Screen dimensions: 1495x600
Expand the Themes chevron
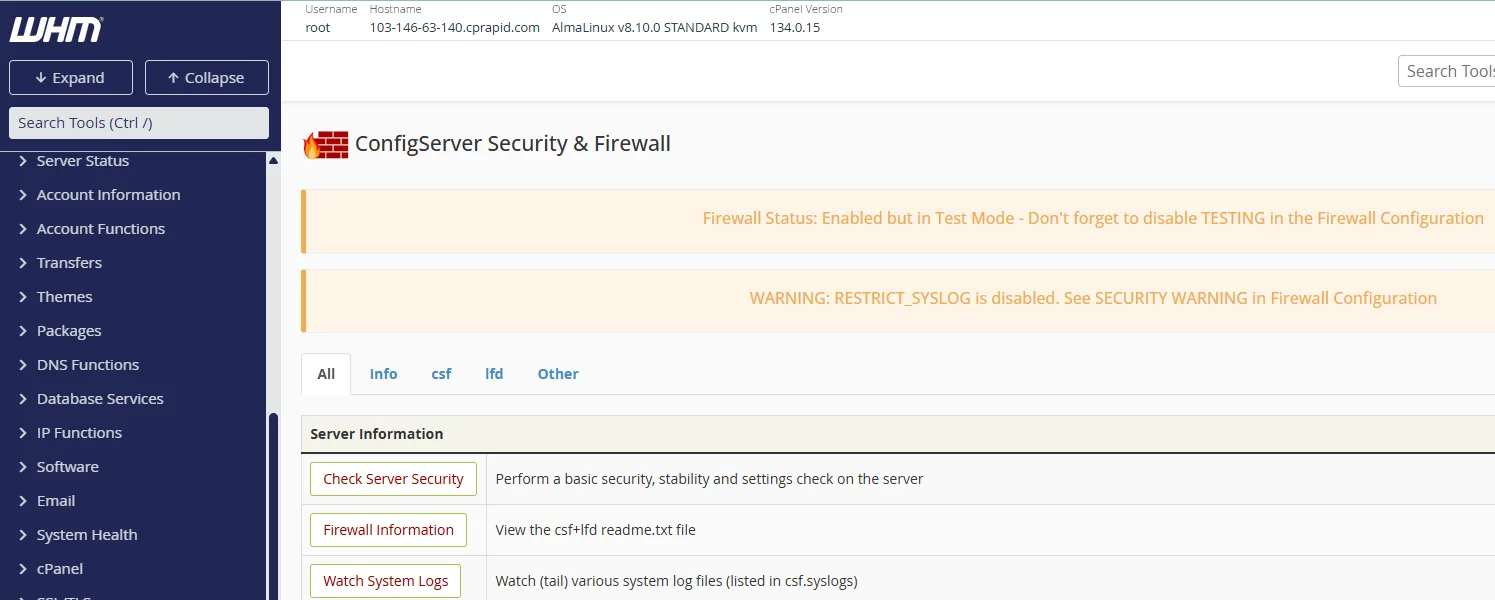click(x=23, y=297)
